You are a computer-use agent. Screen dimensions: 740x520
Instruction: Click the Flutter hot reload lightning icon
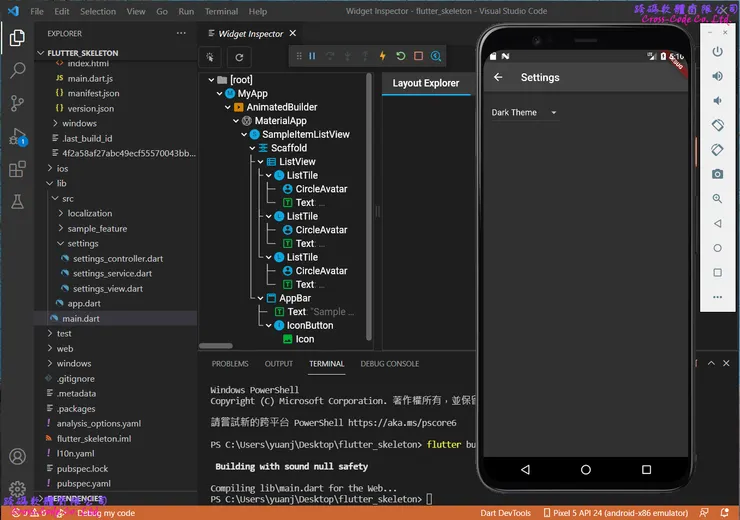pyautogui.click(x=383, y=57)
